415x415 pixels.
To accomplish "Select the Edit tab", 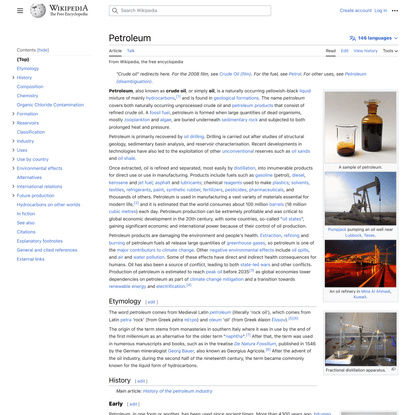I will tap(344, 51).
